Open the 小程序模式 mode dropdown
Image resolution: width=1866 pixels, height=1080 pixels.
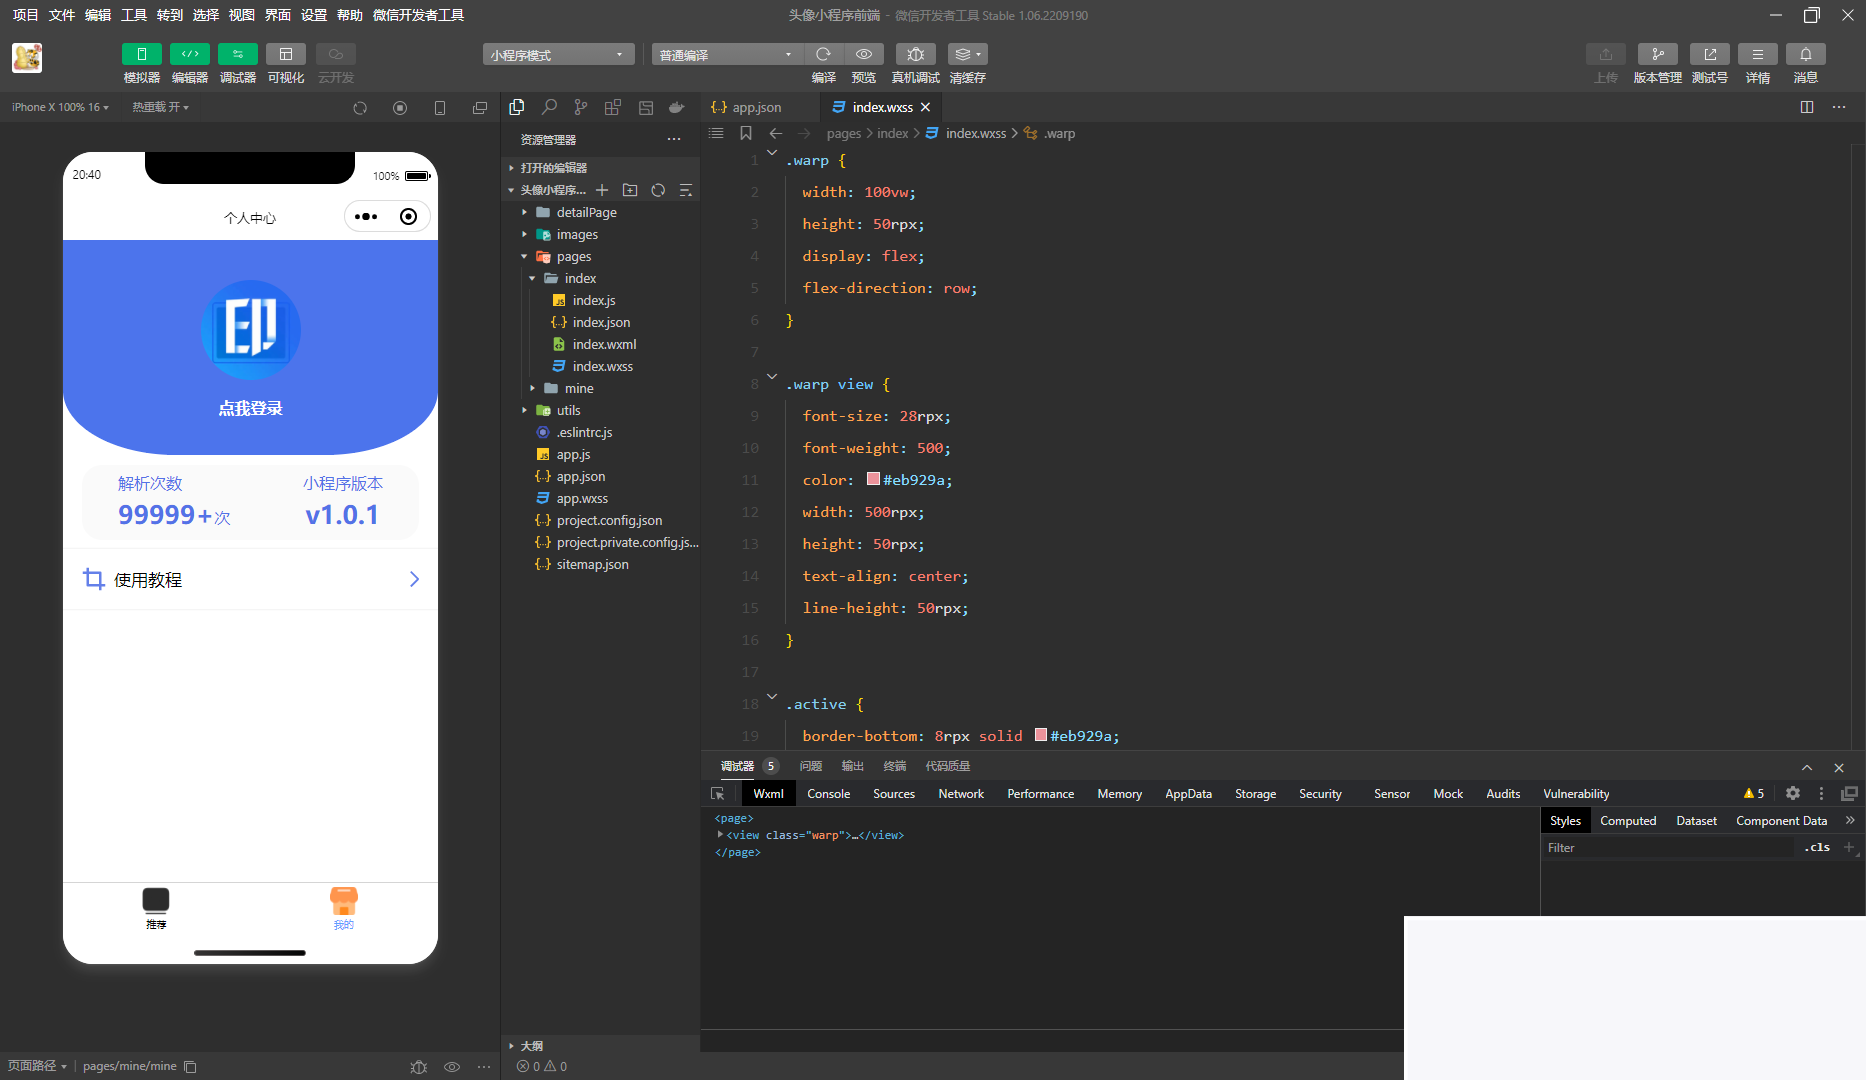pos(558,55)
